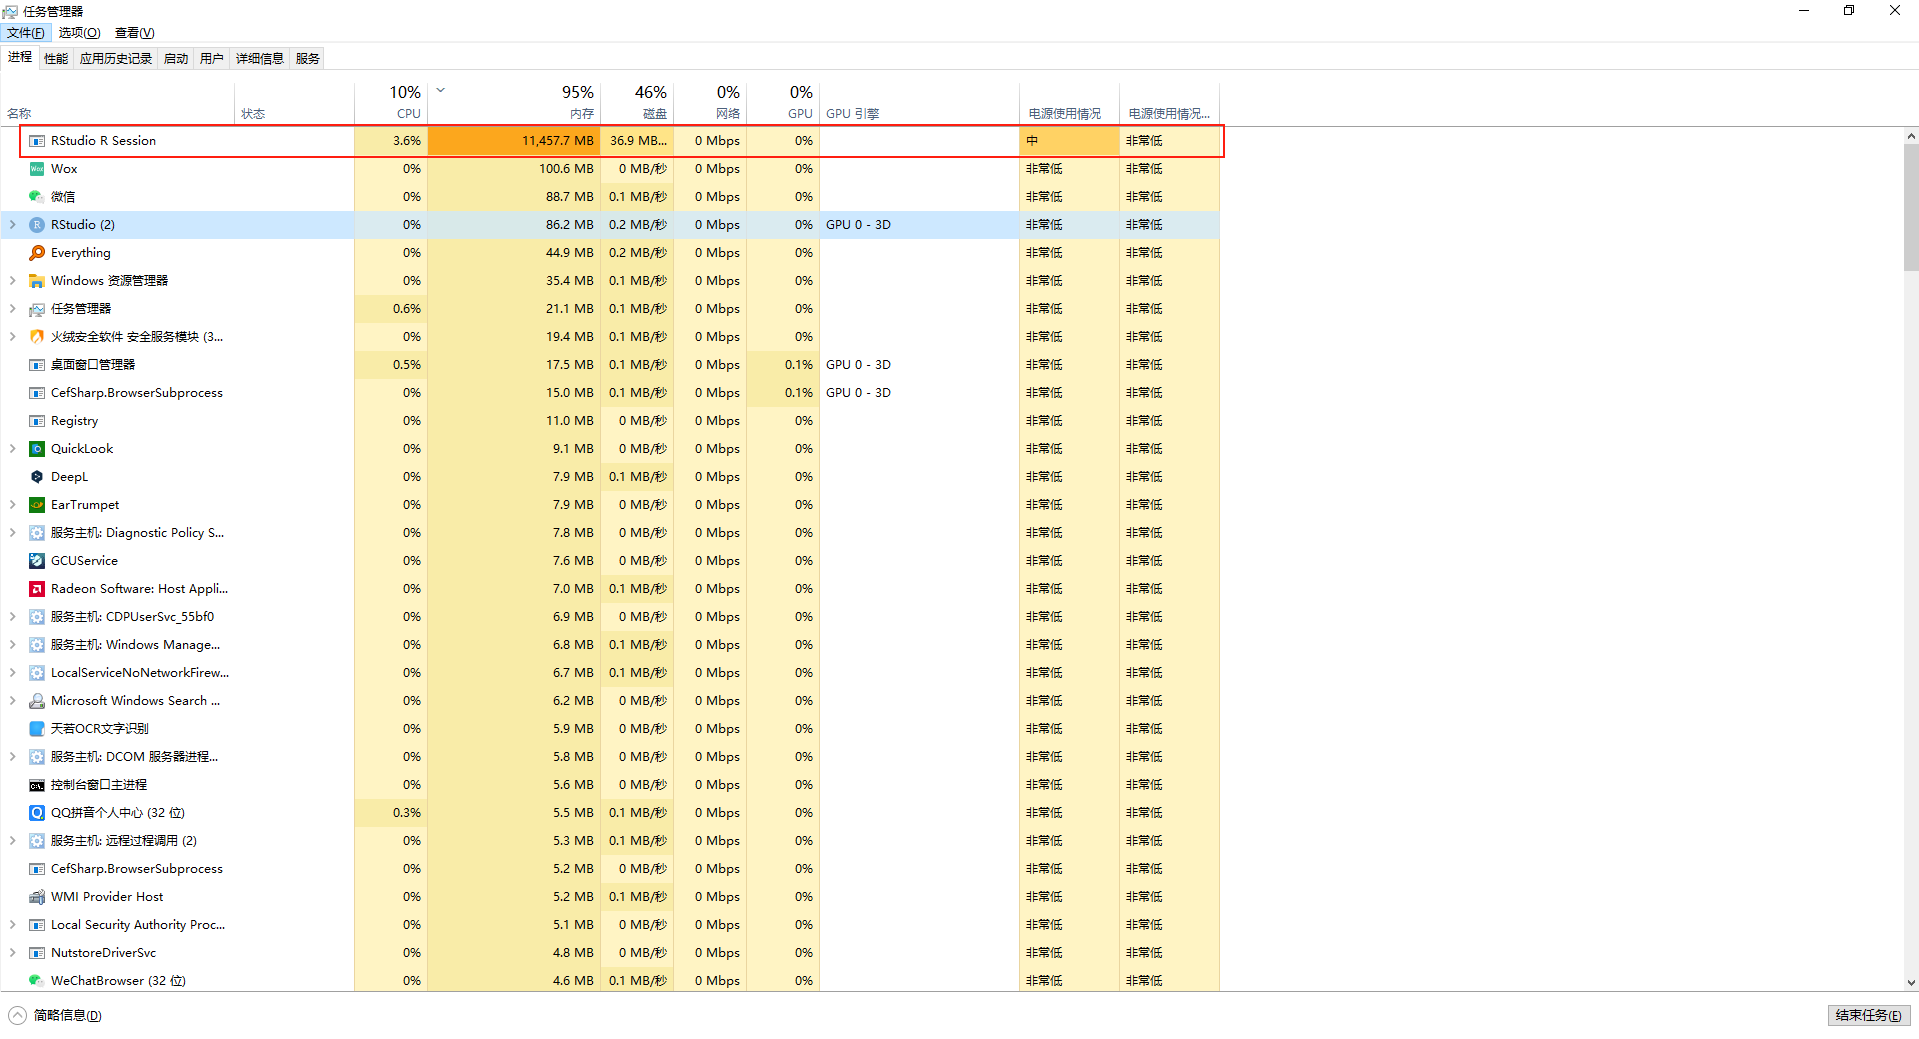Open the 查看(V) menu

tap(134, 32)
